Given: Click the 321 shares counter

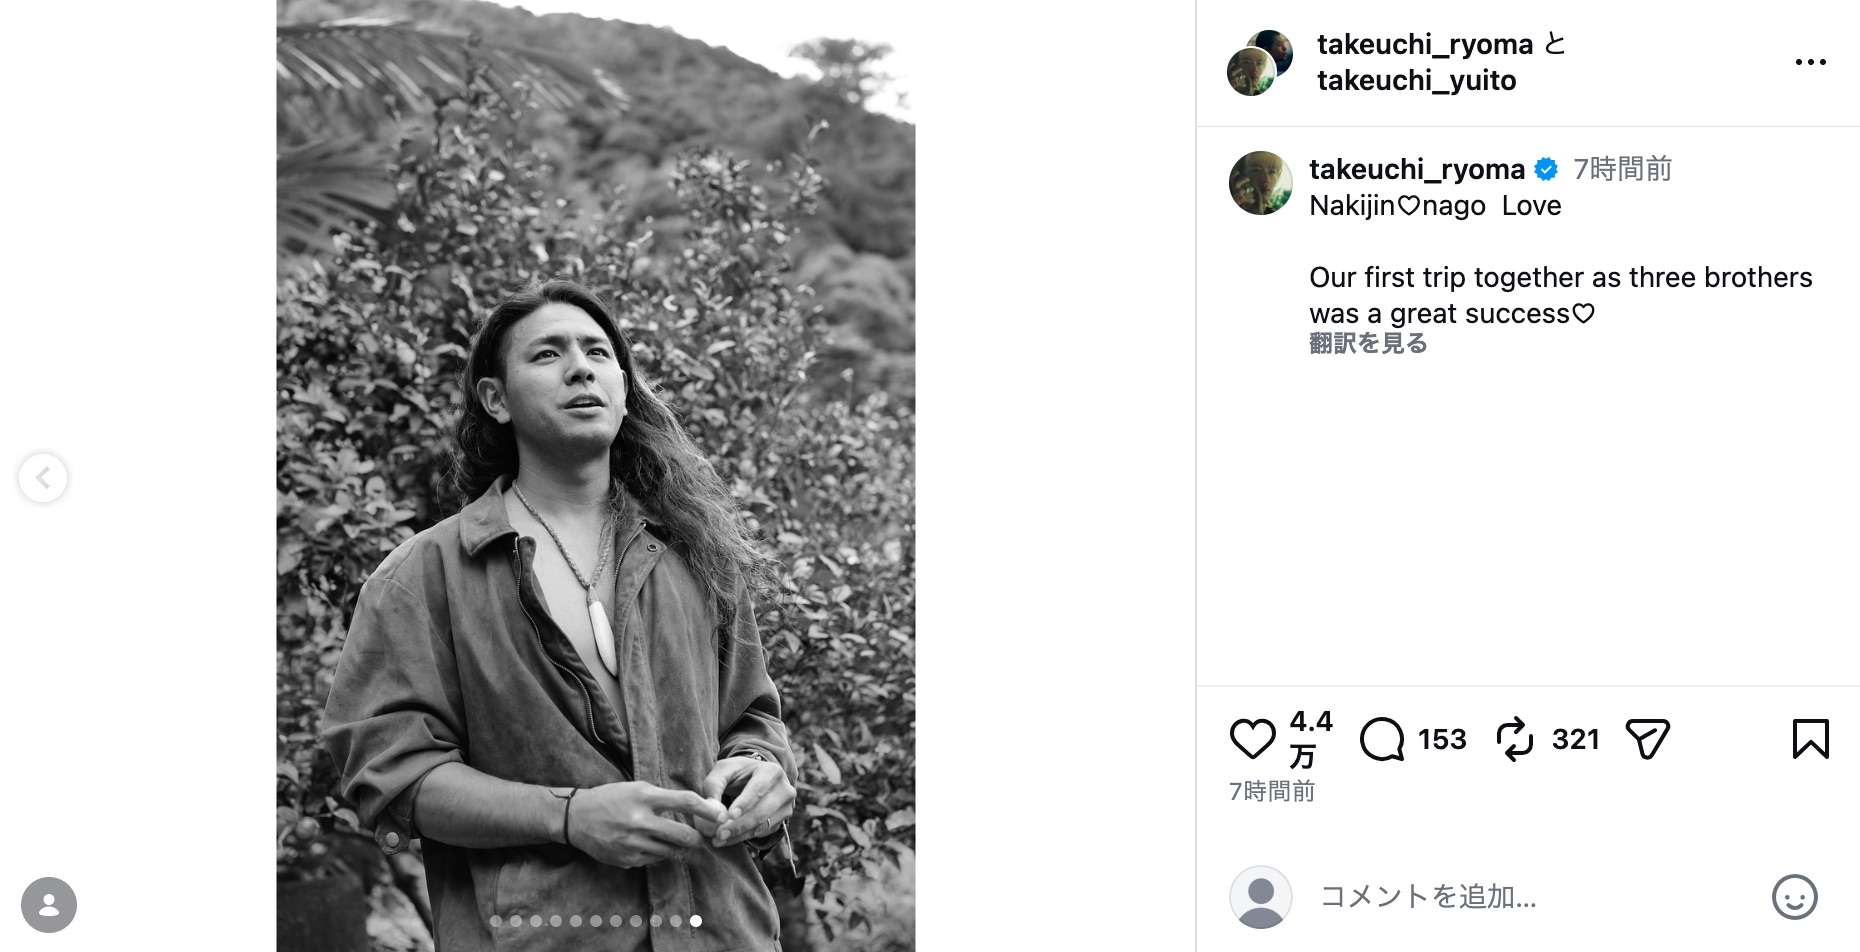Looking at the screenshot, I should click(1574, 739).
